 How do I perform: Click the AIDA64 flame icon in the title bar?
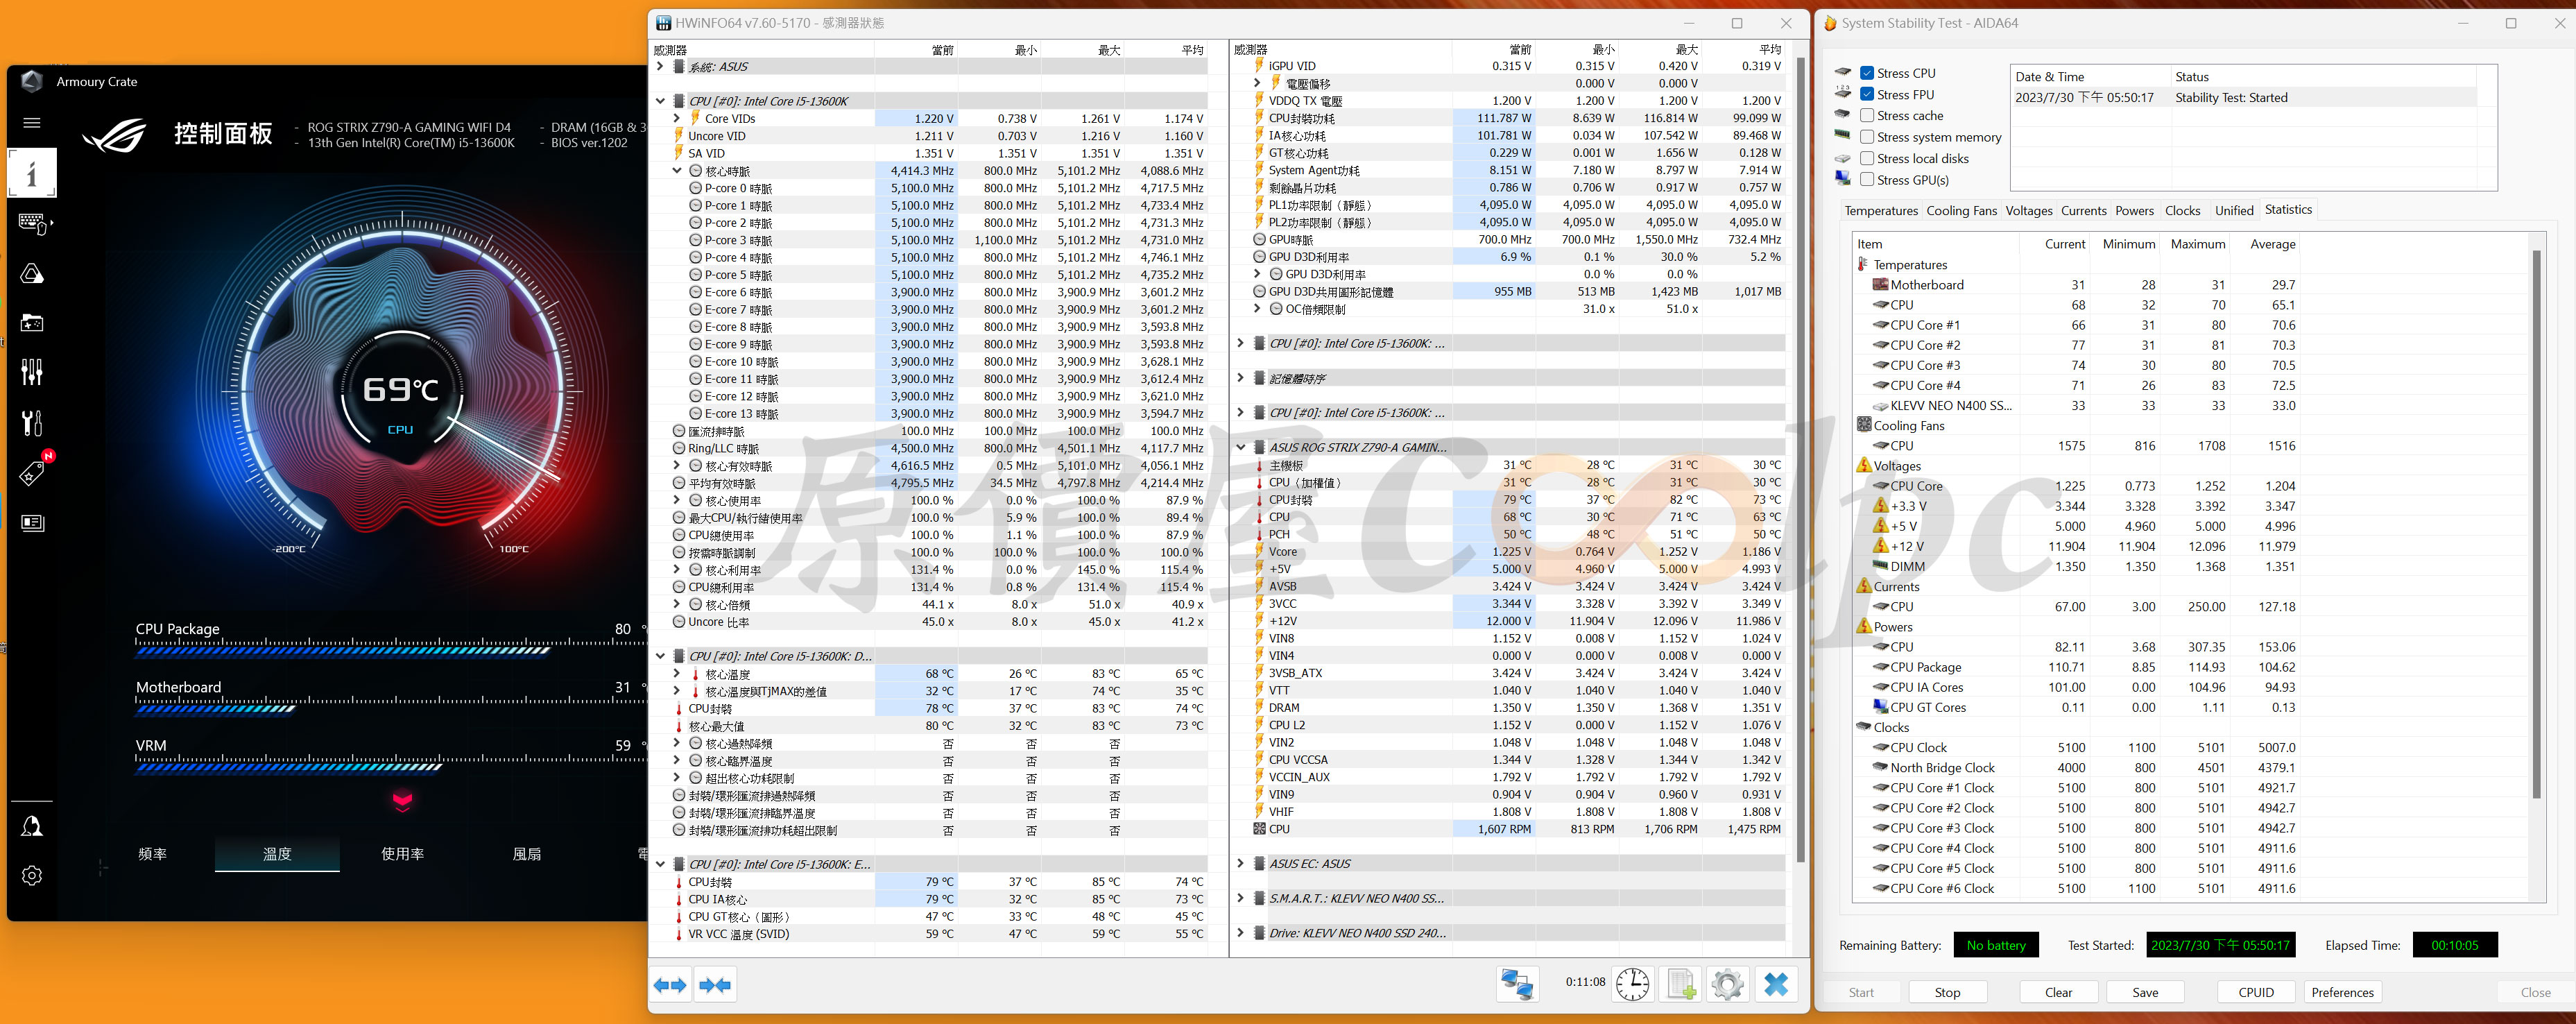point(1830,23)
